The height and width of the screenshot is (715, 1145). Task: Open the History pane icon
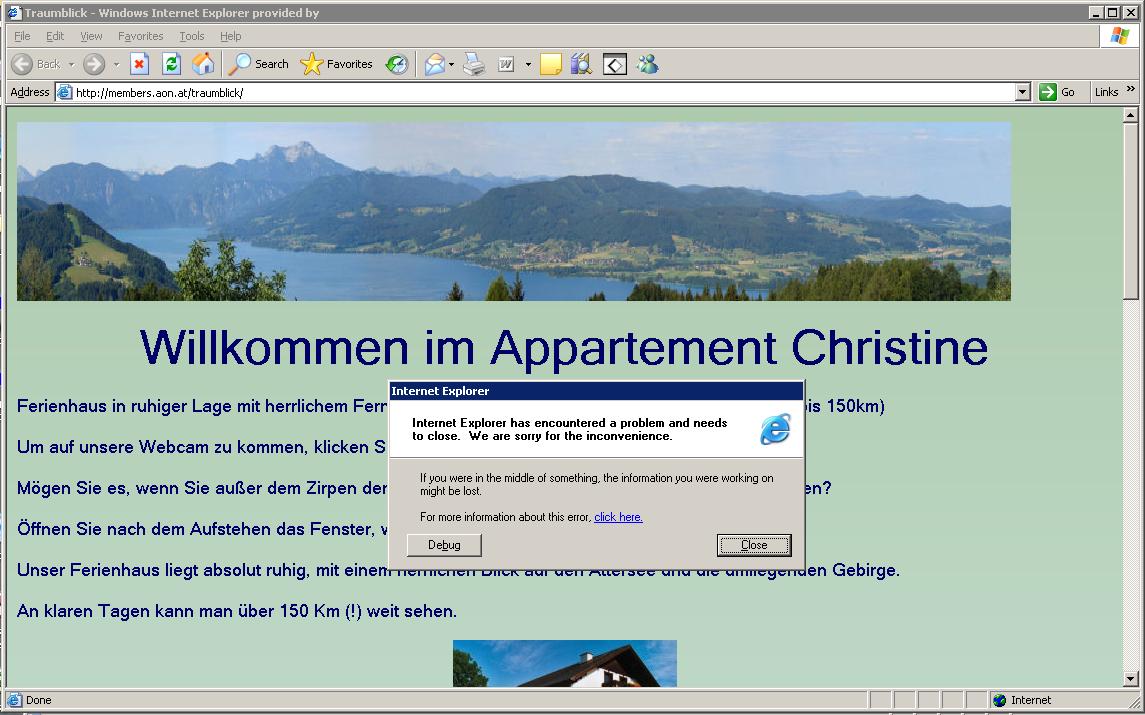pos(397,64)
